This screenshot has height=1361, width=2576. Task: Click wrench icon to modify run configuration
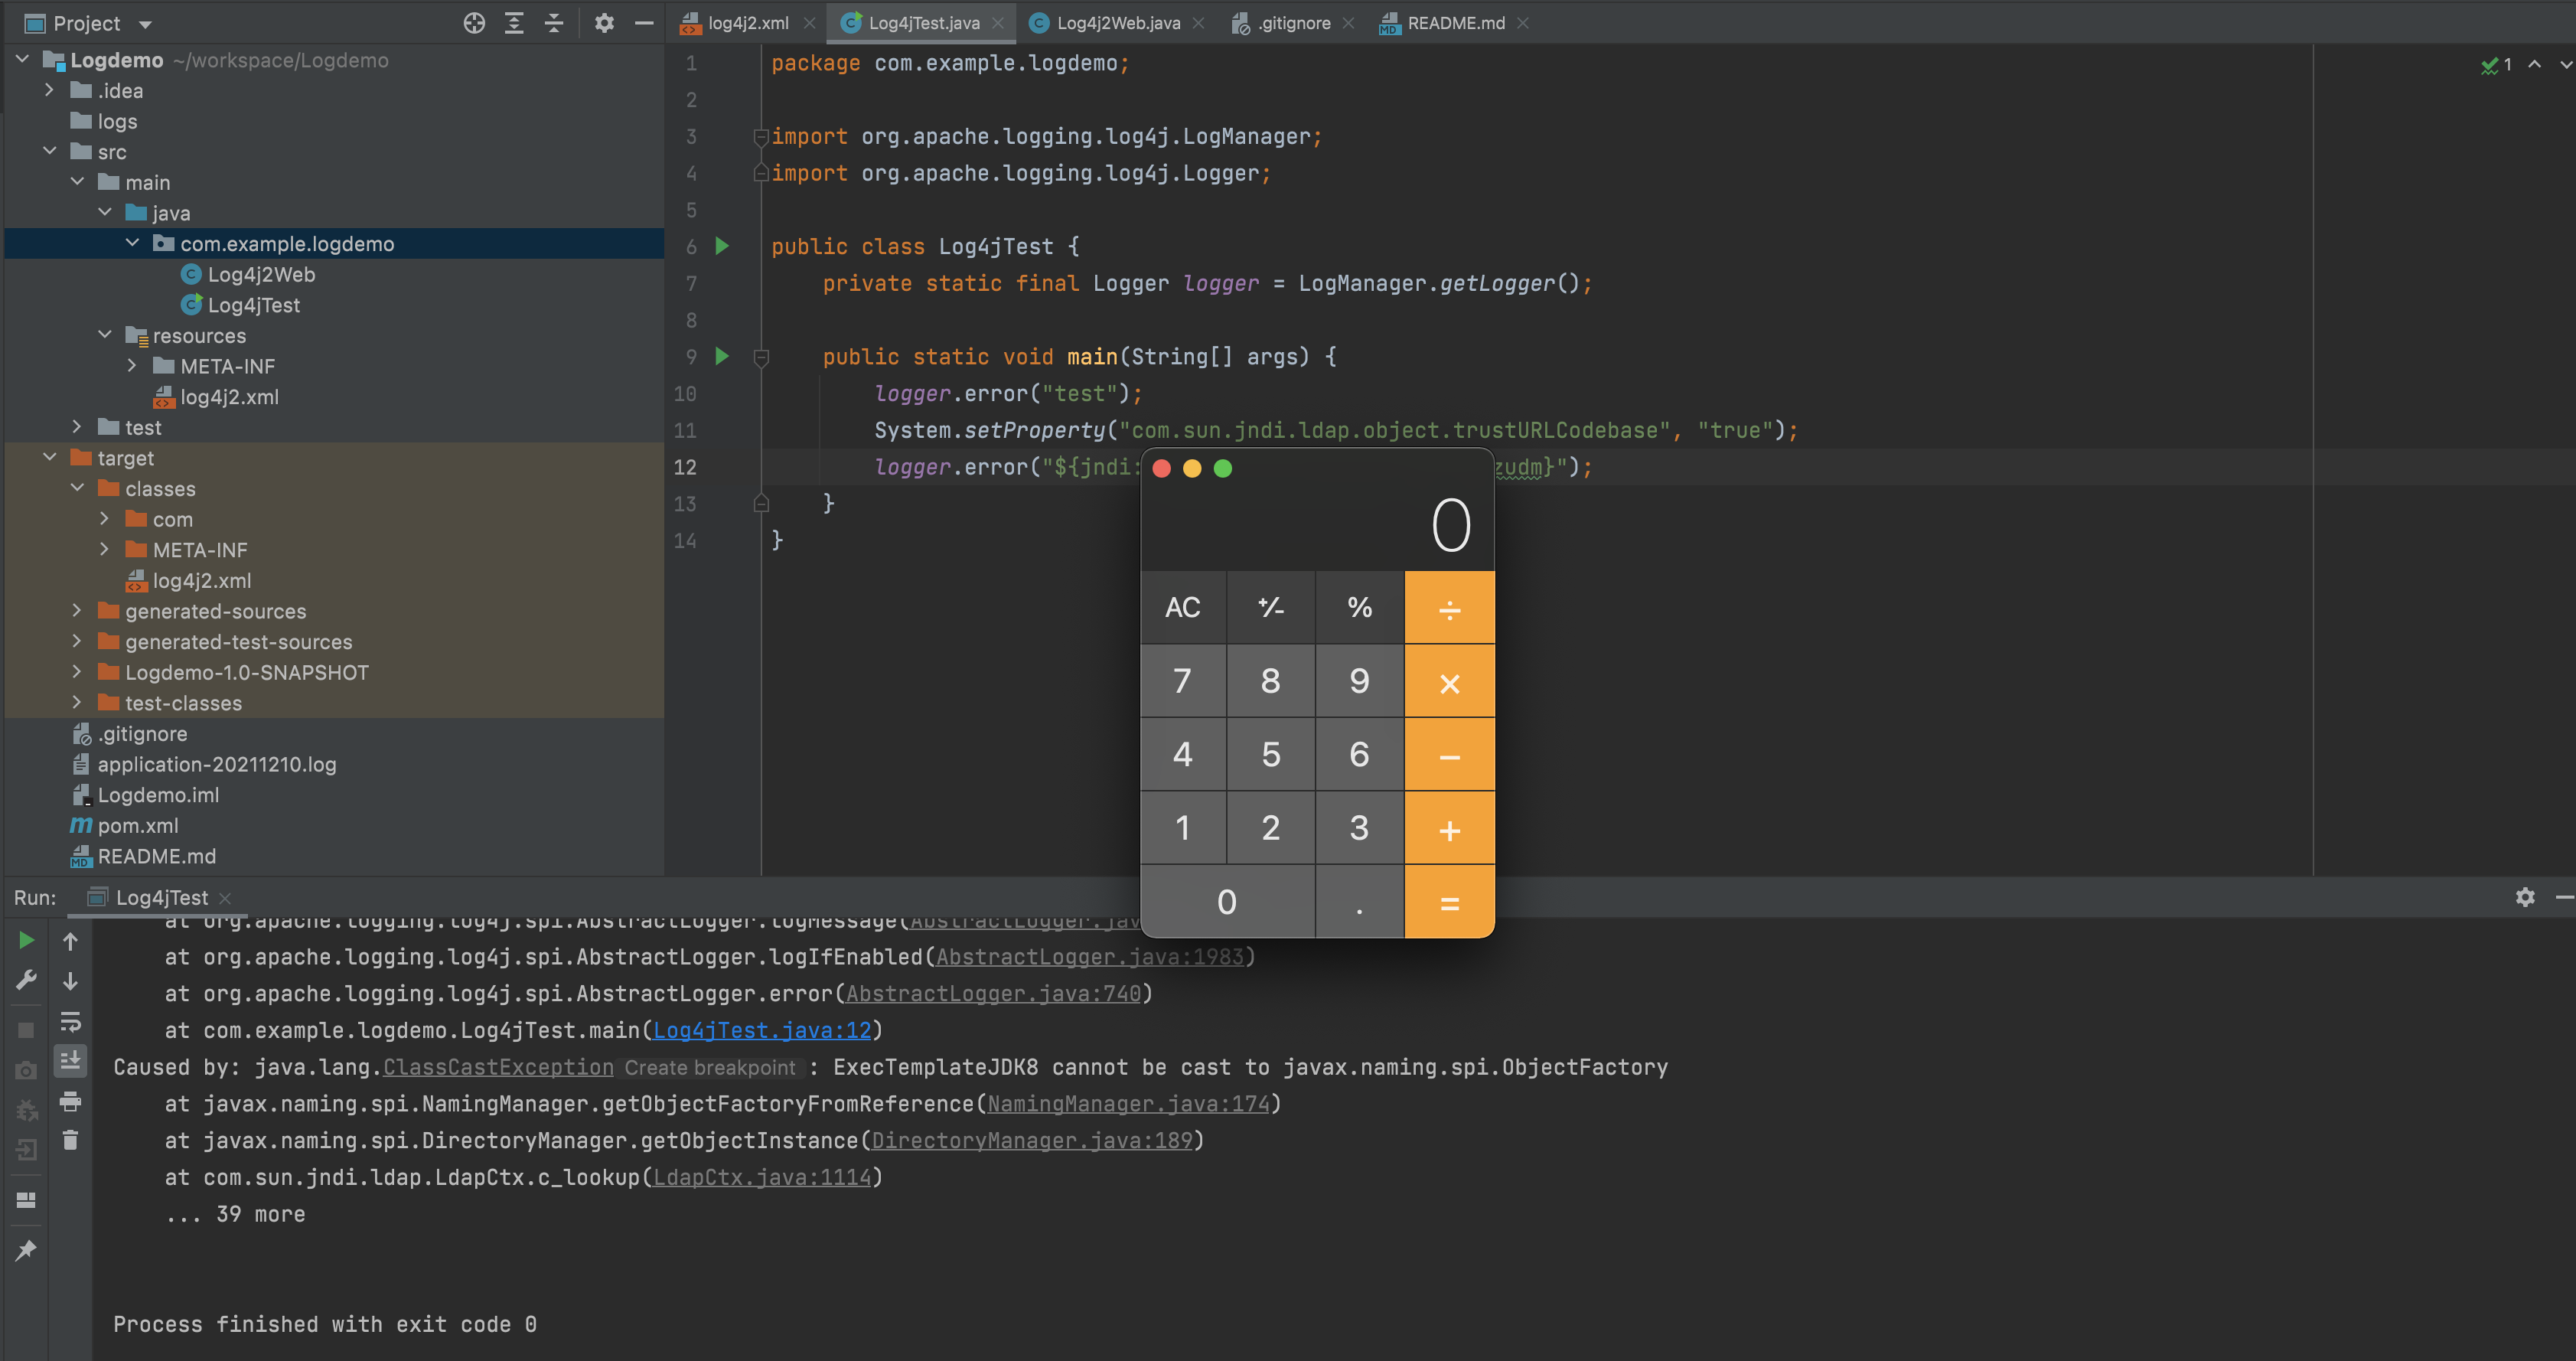27,980
